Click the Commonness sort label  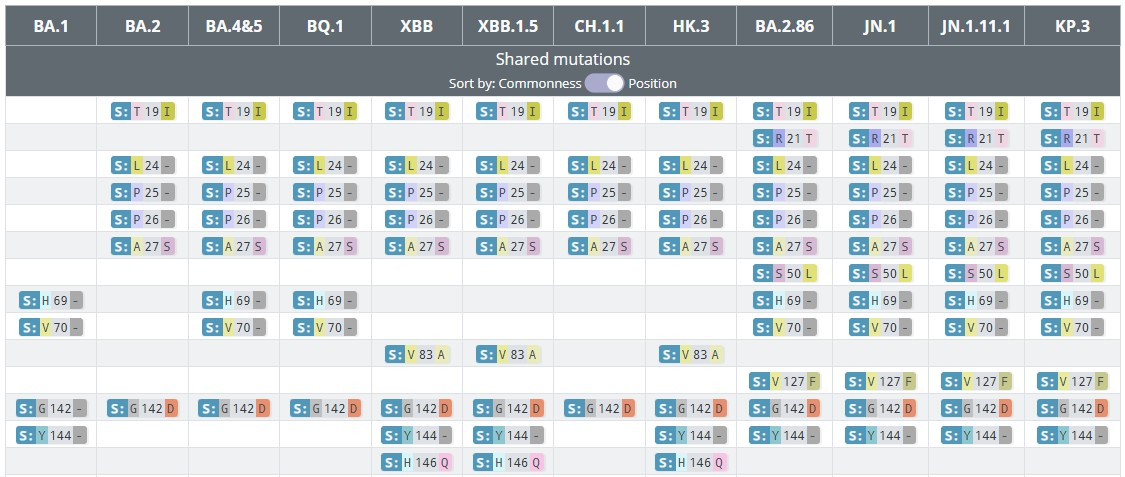[x=539, y=83]
